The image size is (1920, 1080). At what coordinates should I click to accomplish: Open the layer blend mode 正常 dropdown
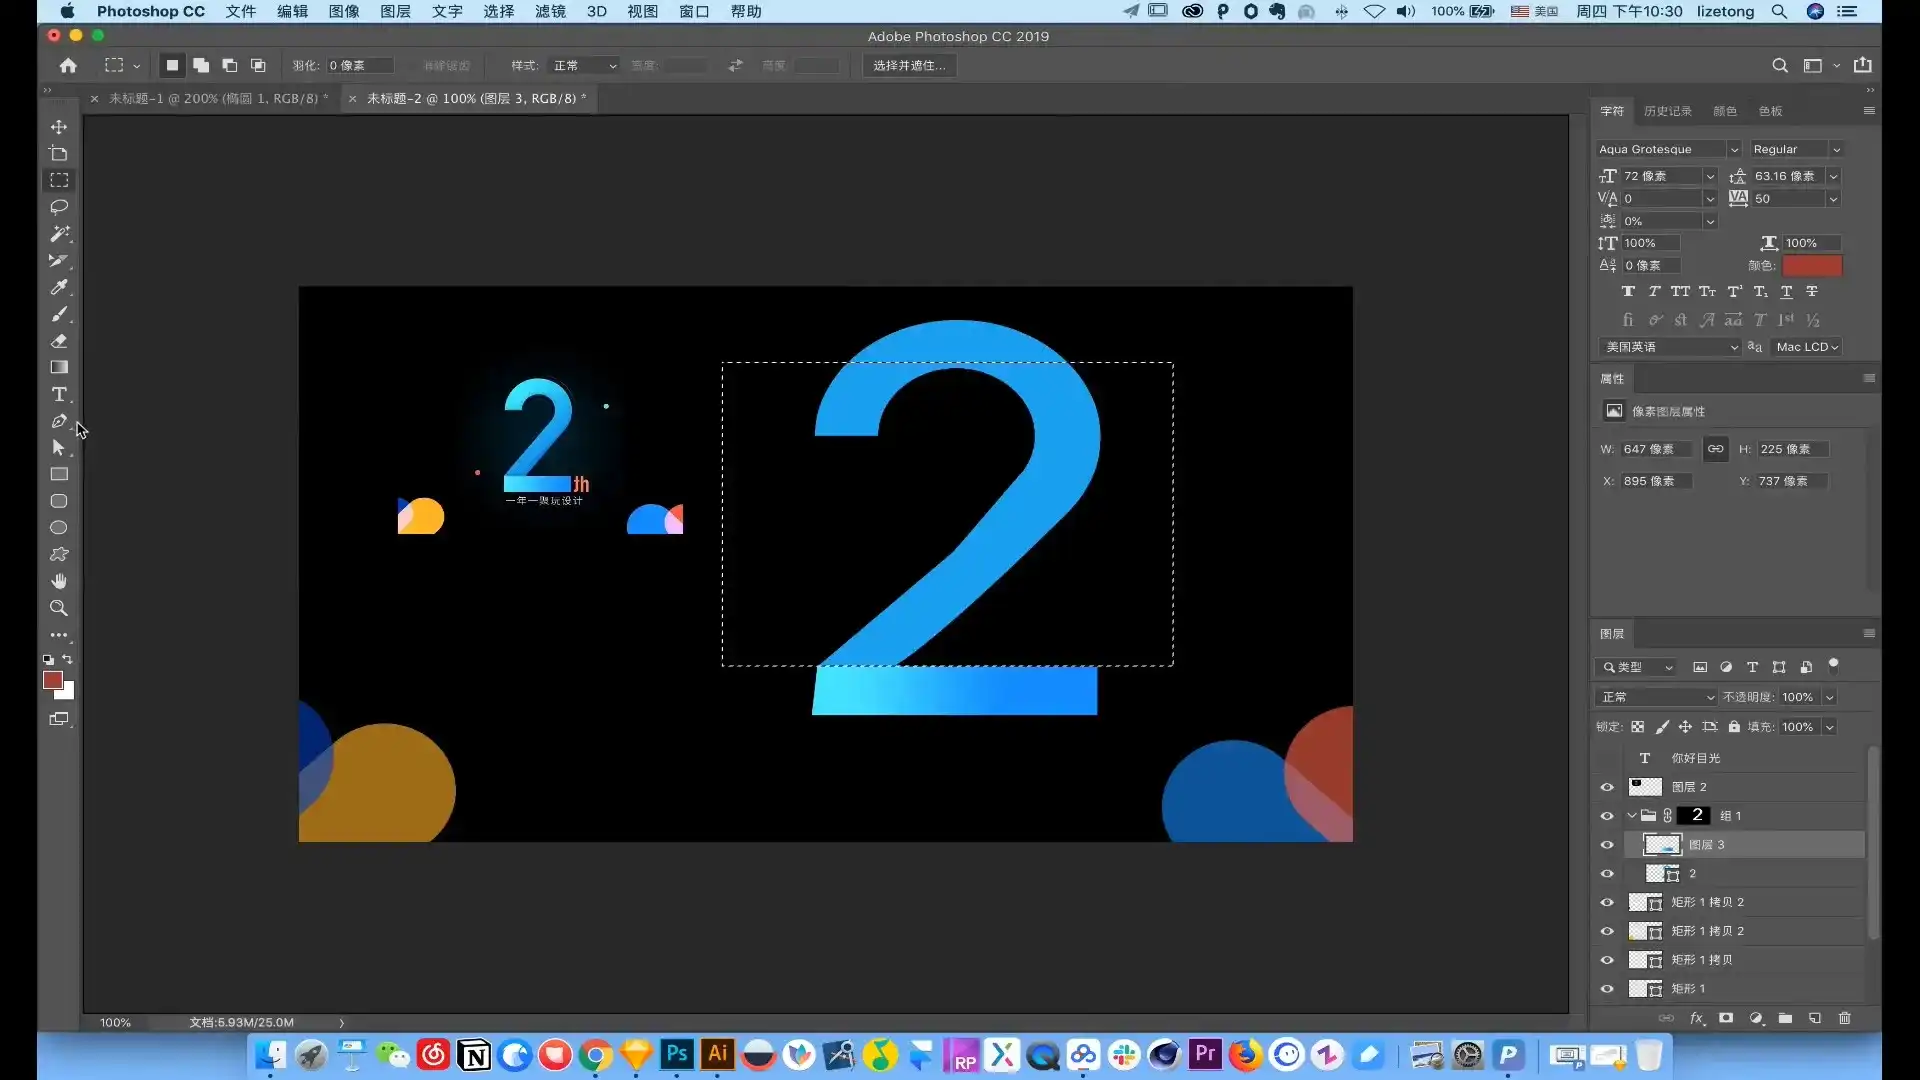coord(1657,697)
